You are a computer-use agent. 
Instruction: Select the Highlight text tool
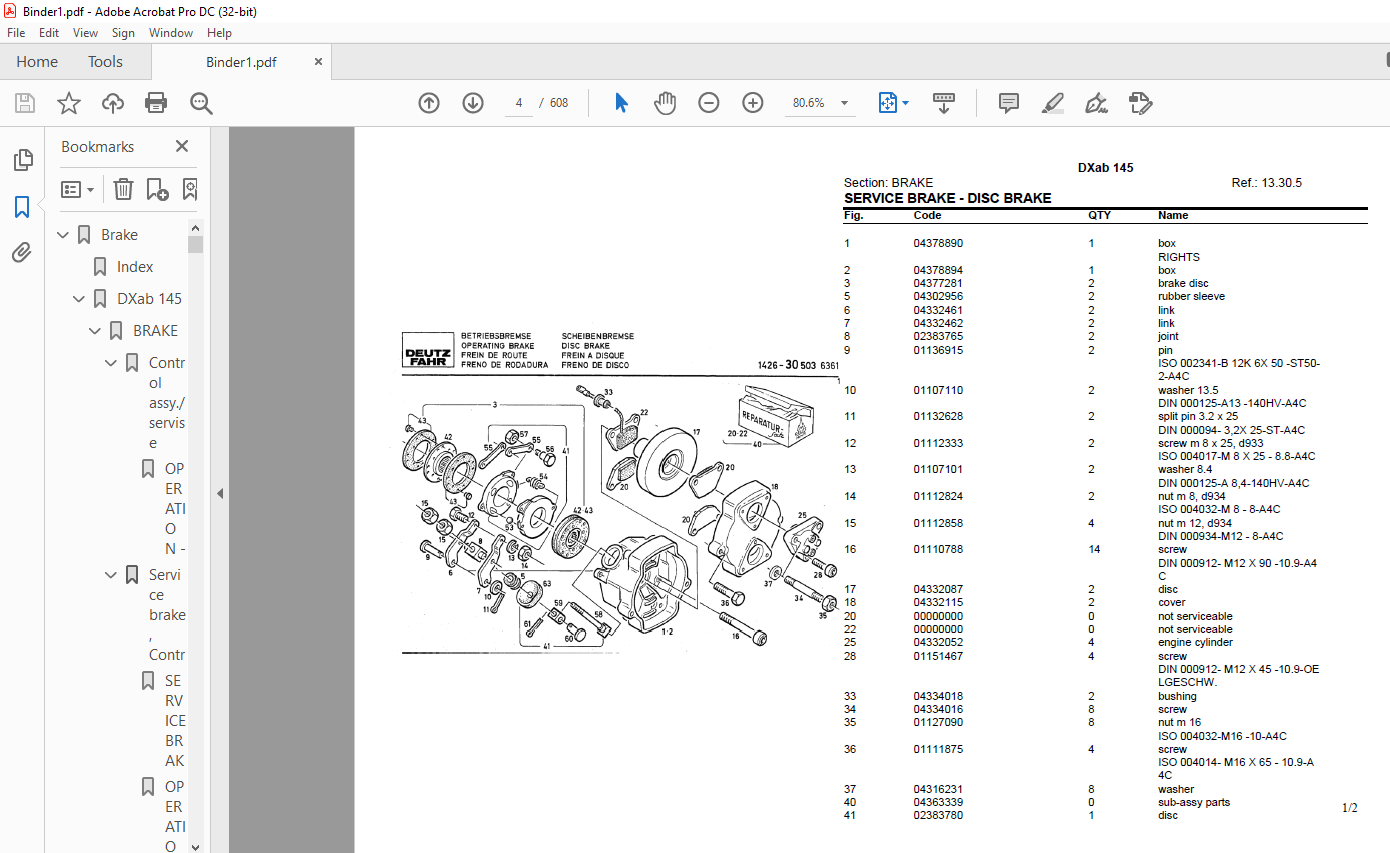point(1053,103)
